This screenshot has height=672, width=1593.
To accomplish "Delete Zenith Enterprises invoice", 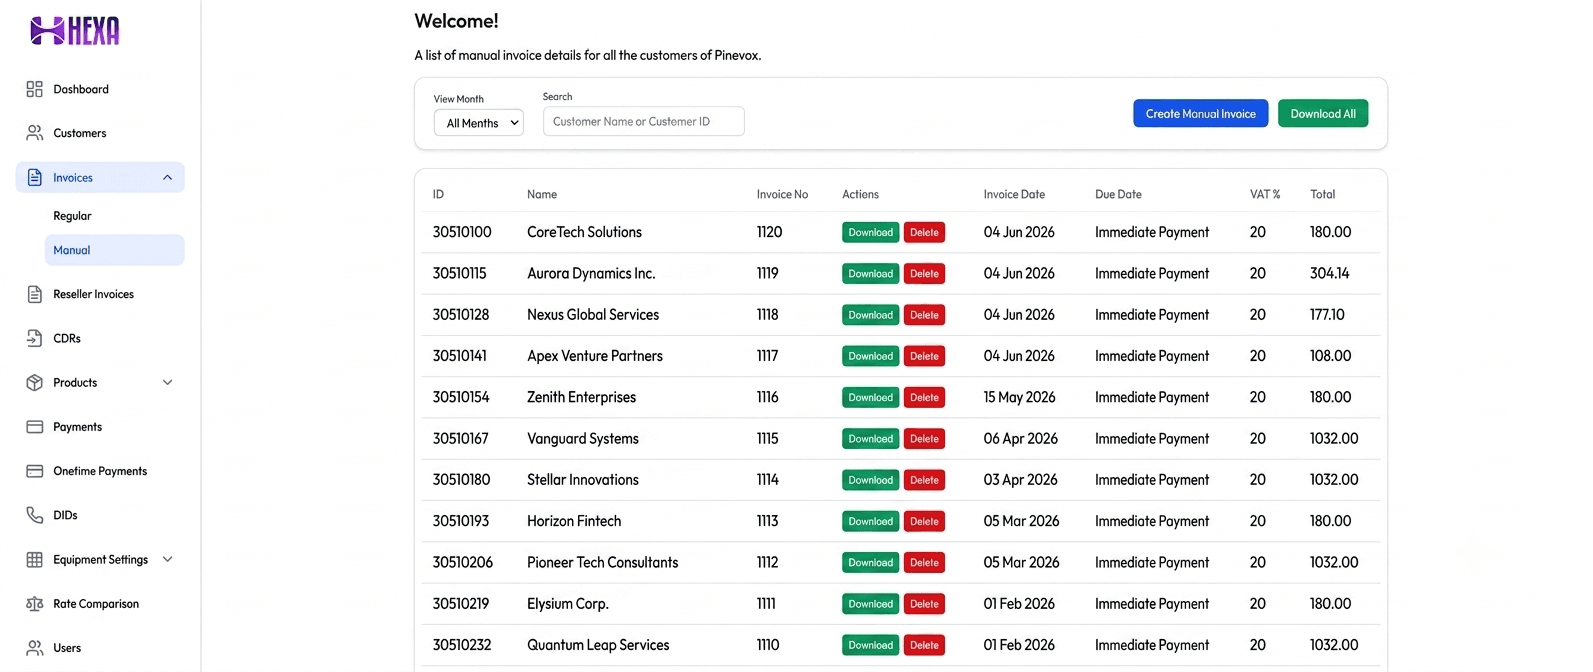I will coord(924,397).
